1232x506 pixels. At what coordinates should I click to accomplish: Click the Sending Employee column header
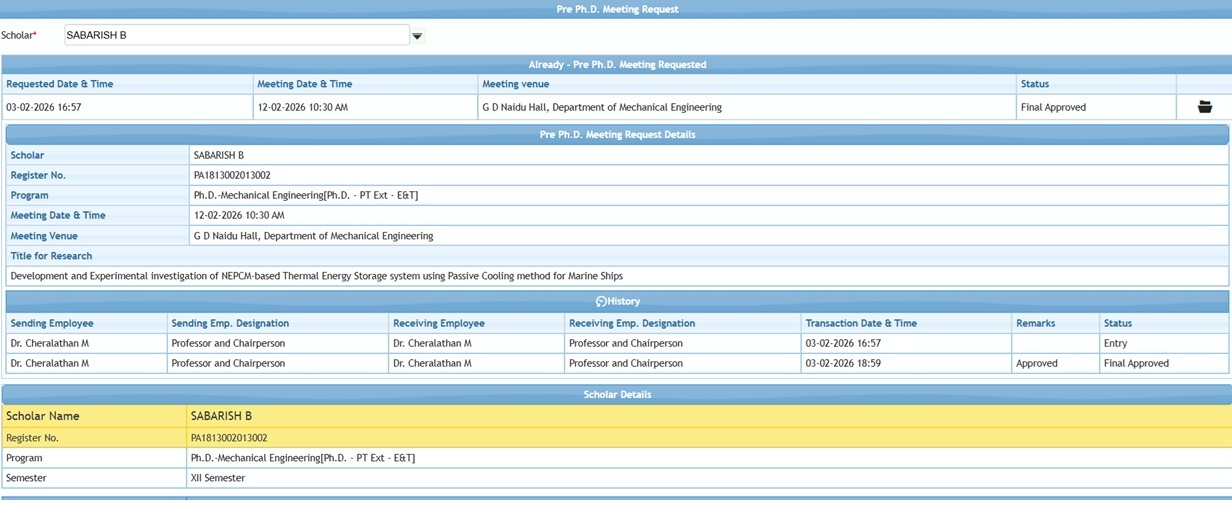tap(52, 323)
